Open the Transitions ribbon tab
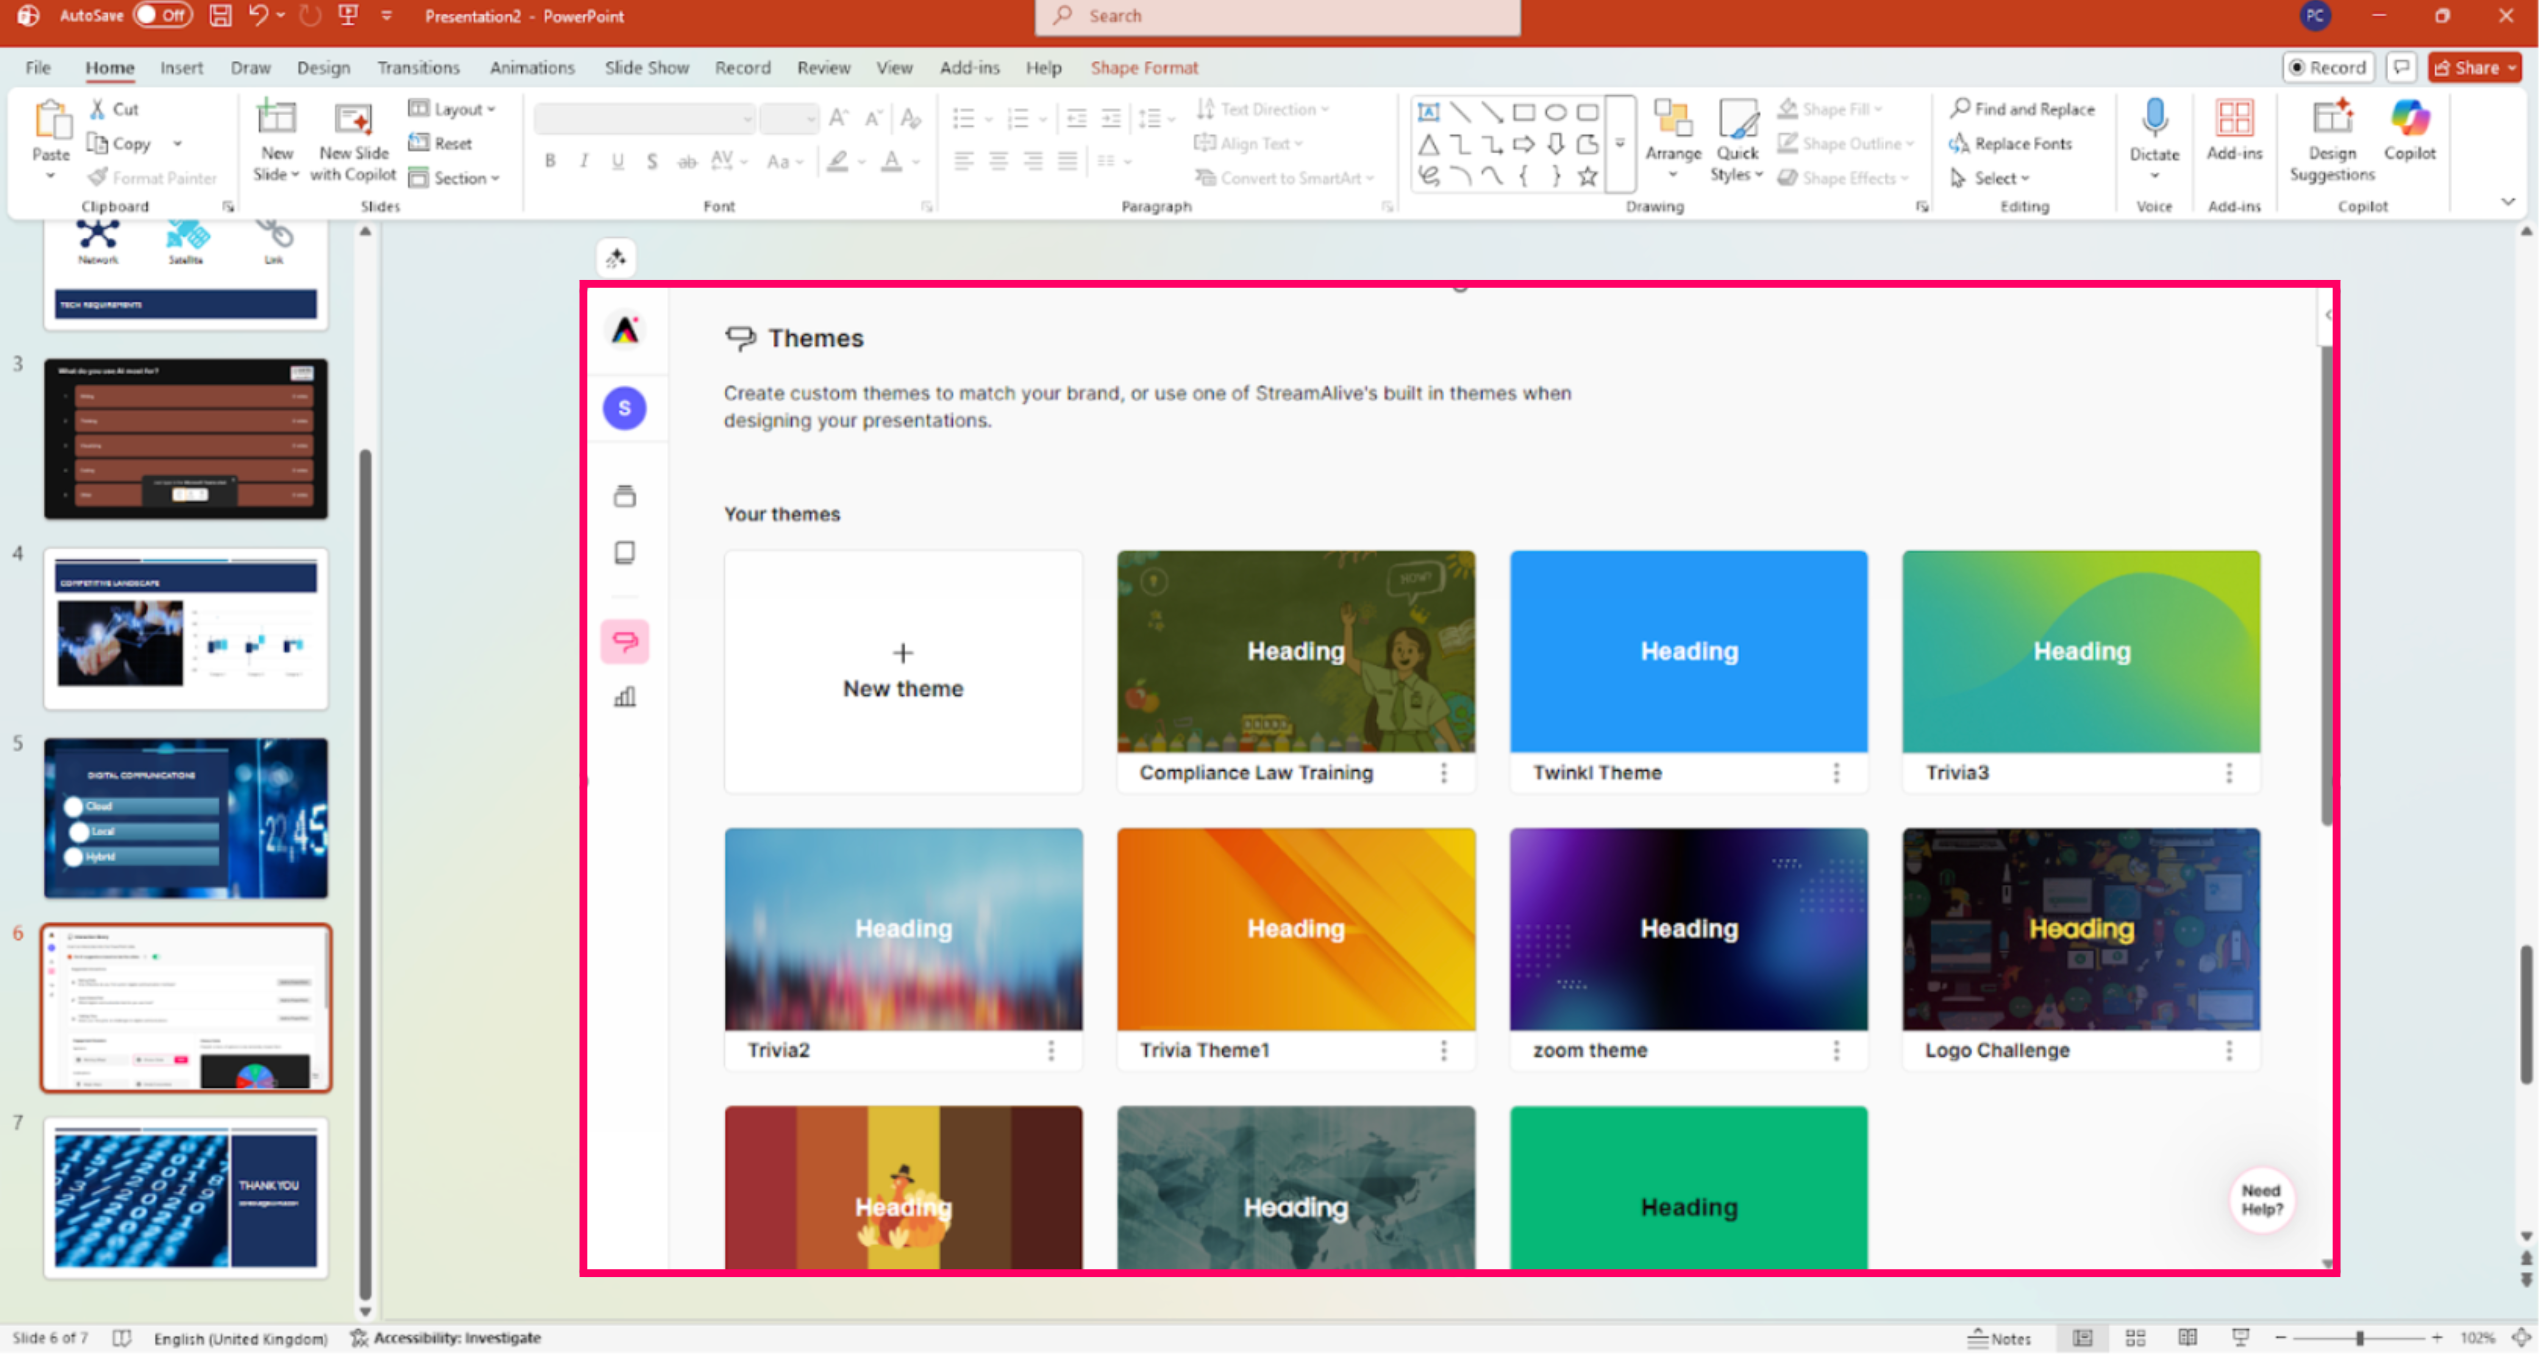 point(418,67)
